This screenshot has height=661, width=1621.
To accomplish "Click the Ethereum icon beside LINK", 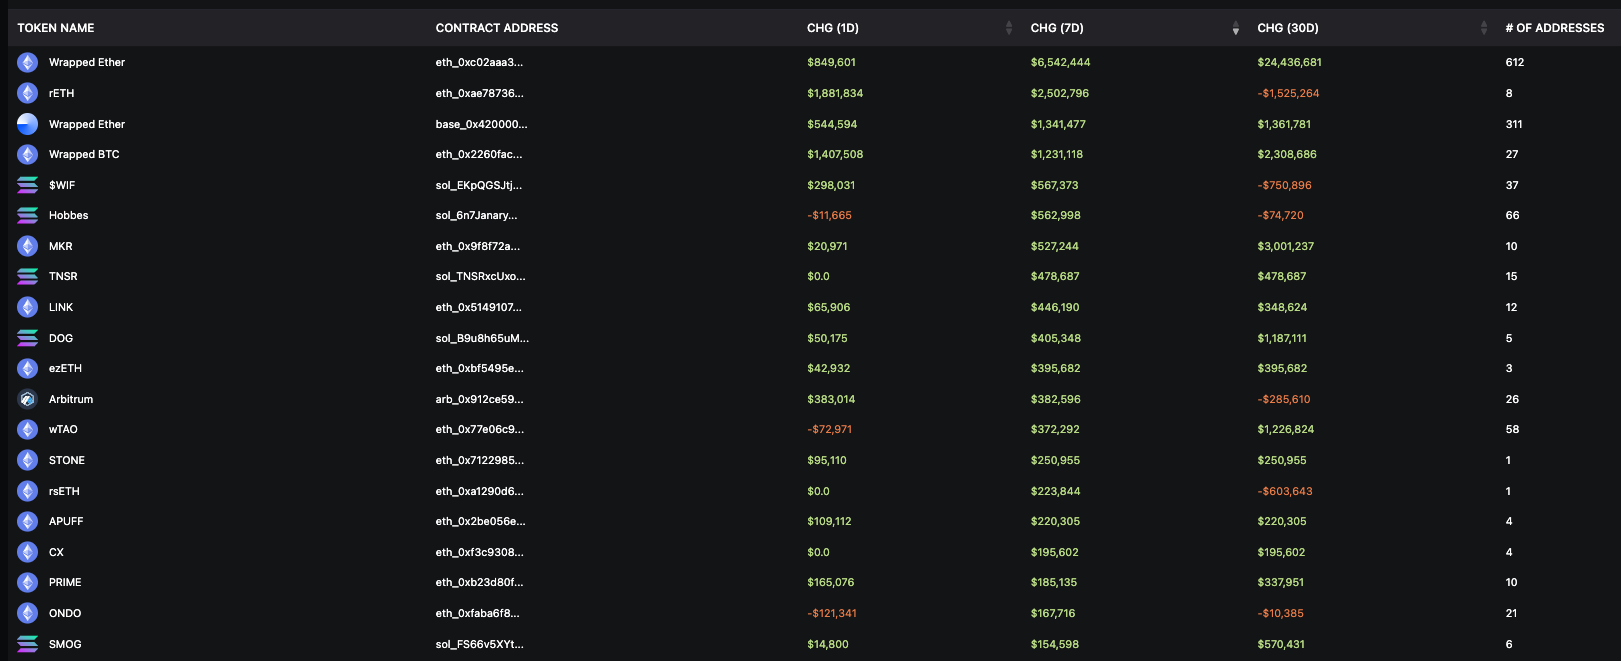I will coord(28,307).
